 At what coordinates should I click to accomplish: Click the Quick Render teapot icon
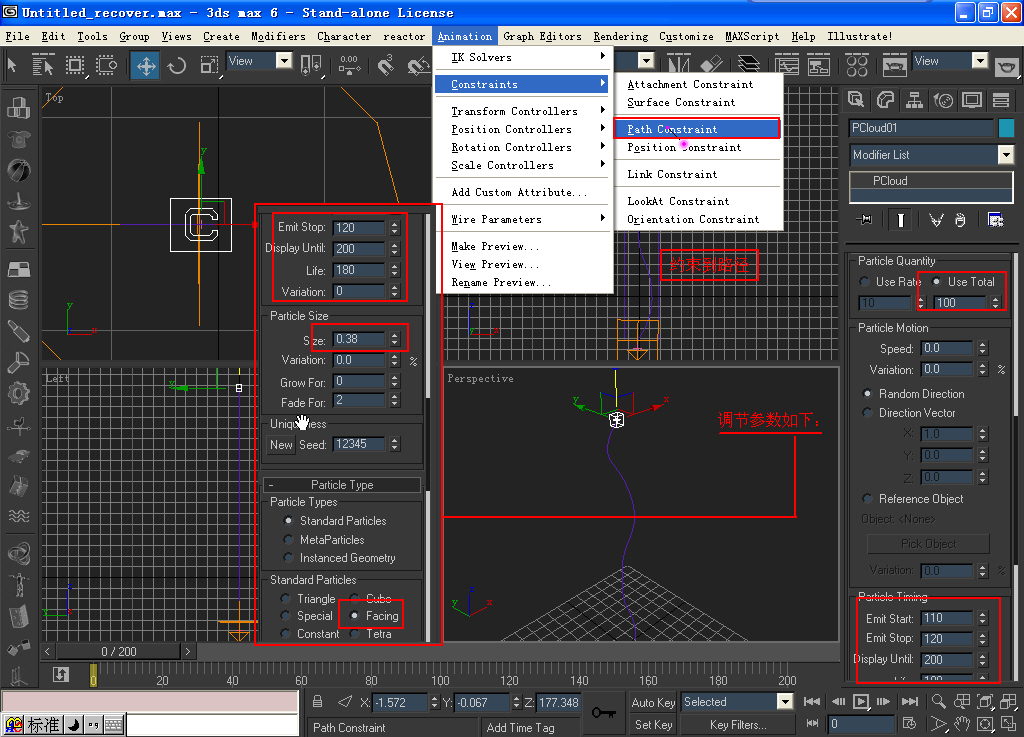coord(1006,65)
